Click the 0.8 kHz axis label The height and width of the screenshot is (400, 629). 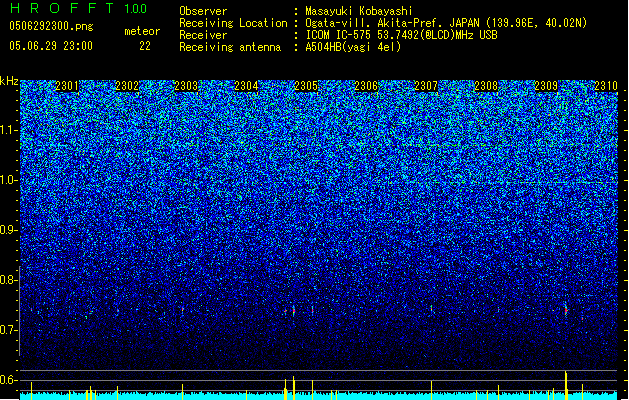click(9, 280)
